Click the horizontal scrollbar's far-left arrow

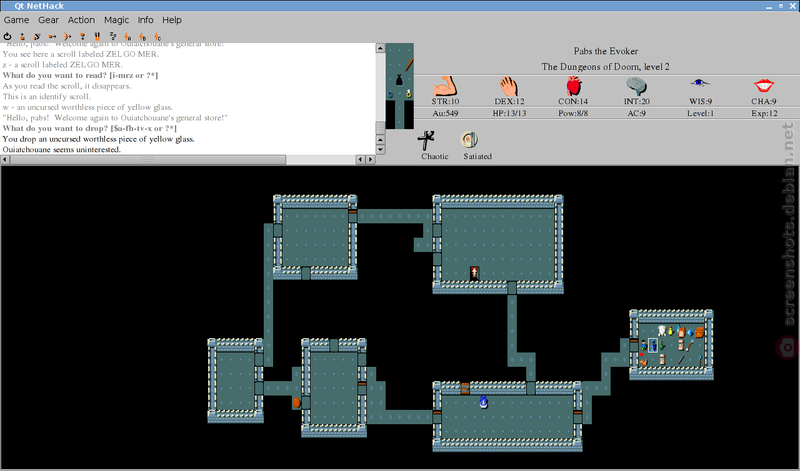pyautogui.click(x=5, y=160)
